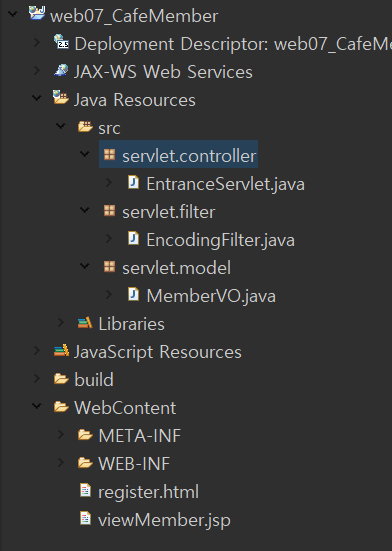Image resolution: width=392 pixels, height=551 pixels.
Task: Select the build folder label
Action: (94, 380)
